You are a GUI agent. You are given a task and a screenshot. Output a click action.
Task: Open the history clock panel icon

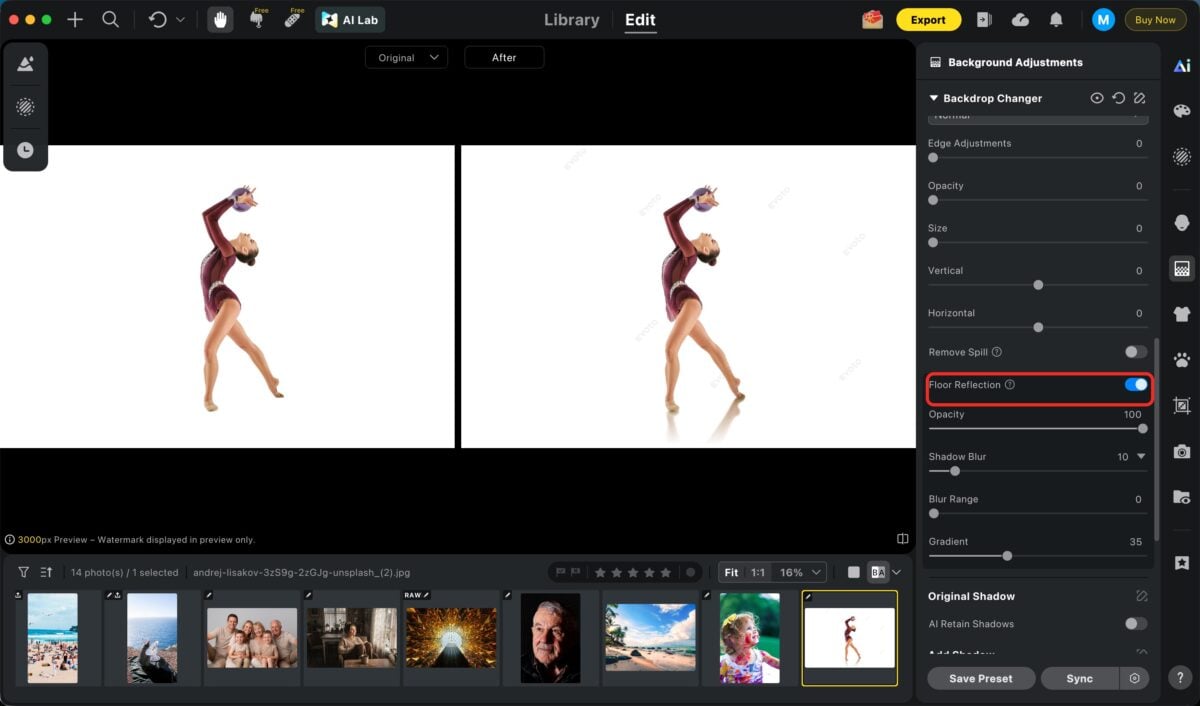(x=25, y=150)
